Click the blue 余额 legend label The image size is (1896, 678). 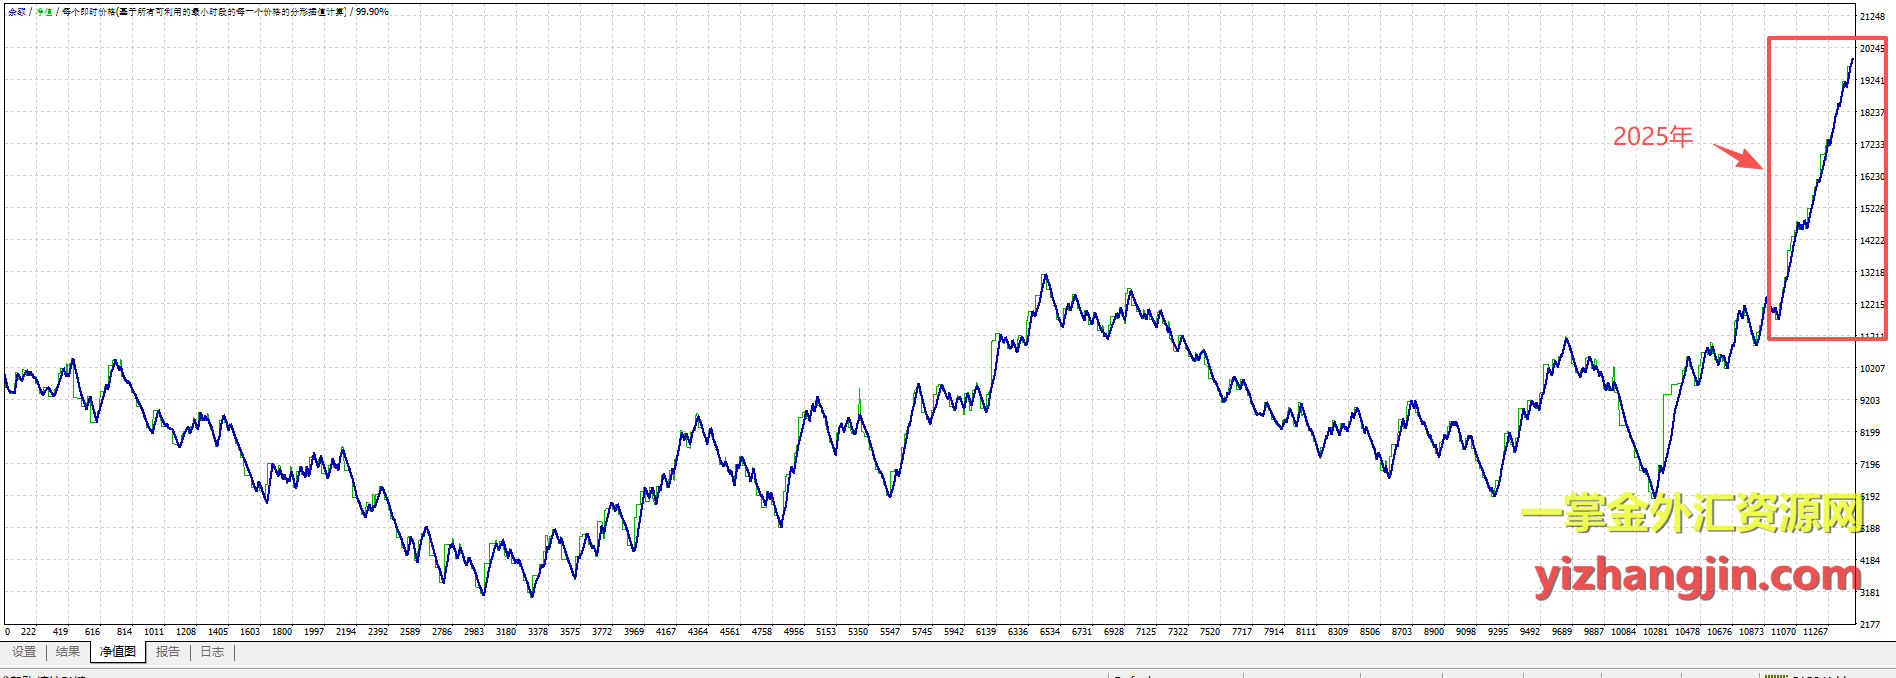click(x=17, y=12)
